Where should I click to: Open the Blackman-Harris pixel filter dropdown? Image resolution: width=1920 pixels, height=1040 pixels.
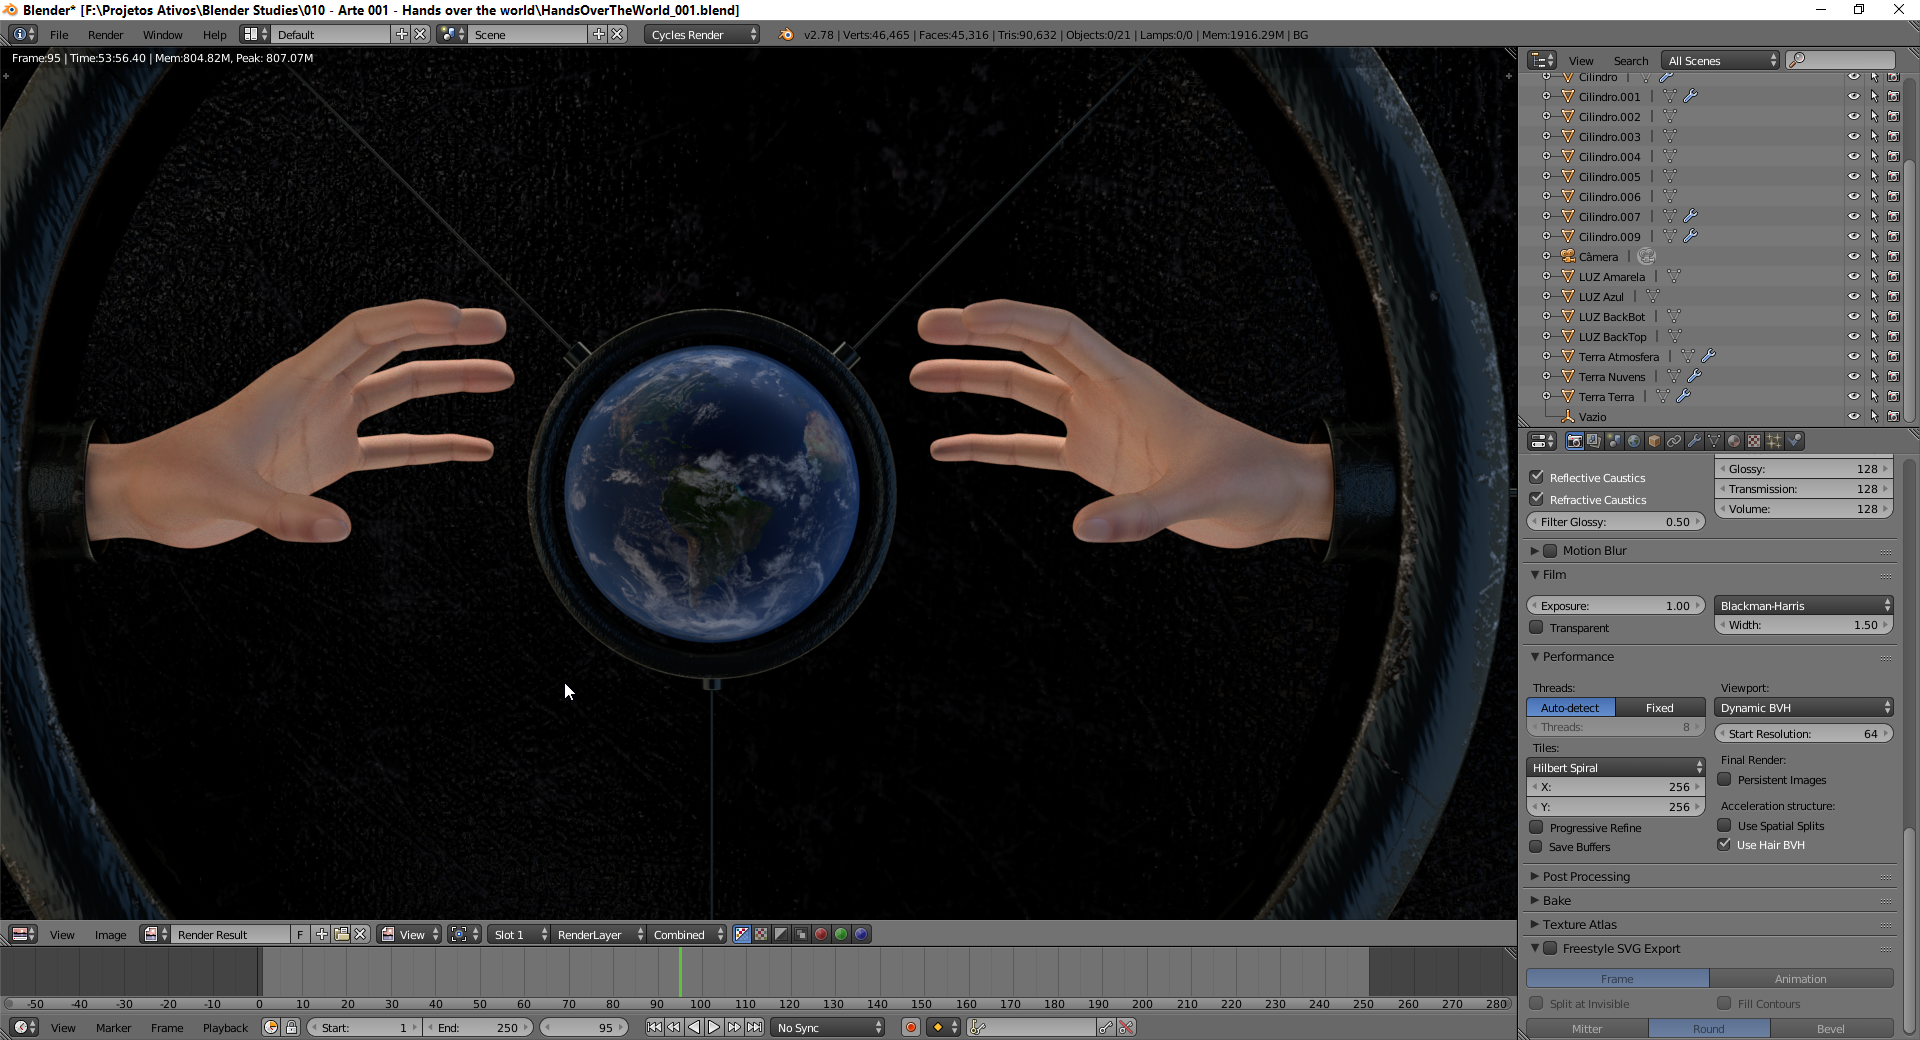pos(1804,605)
